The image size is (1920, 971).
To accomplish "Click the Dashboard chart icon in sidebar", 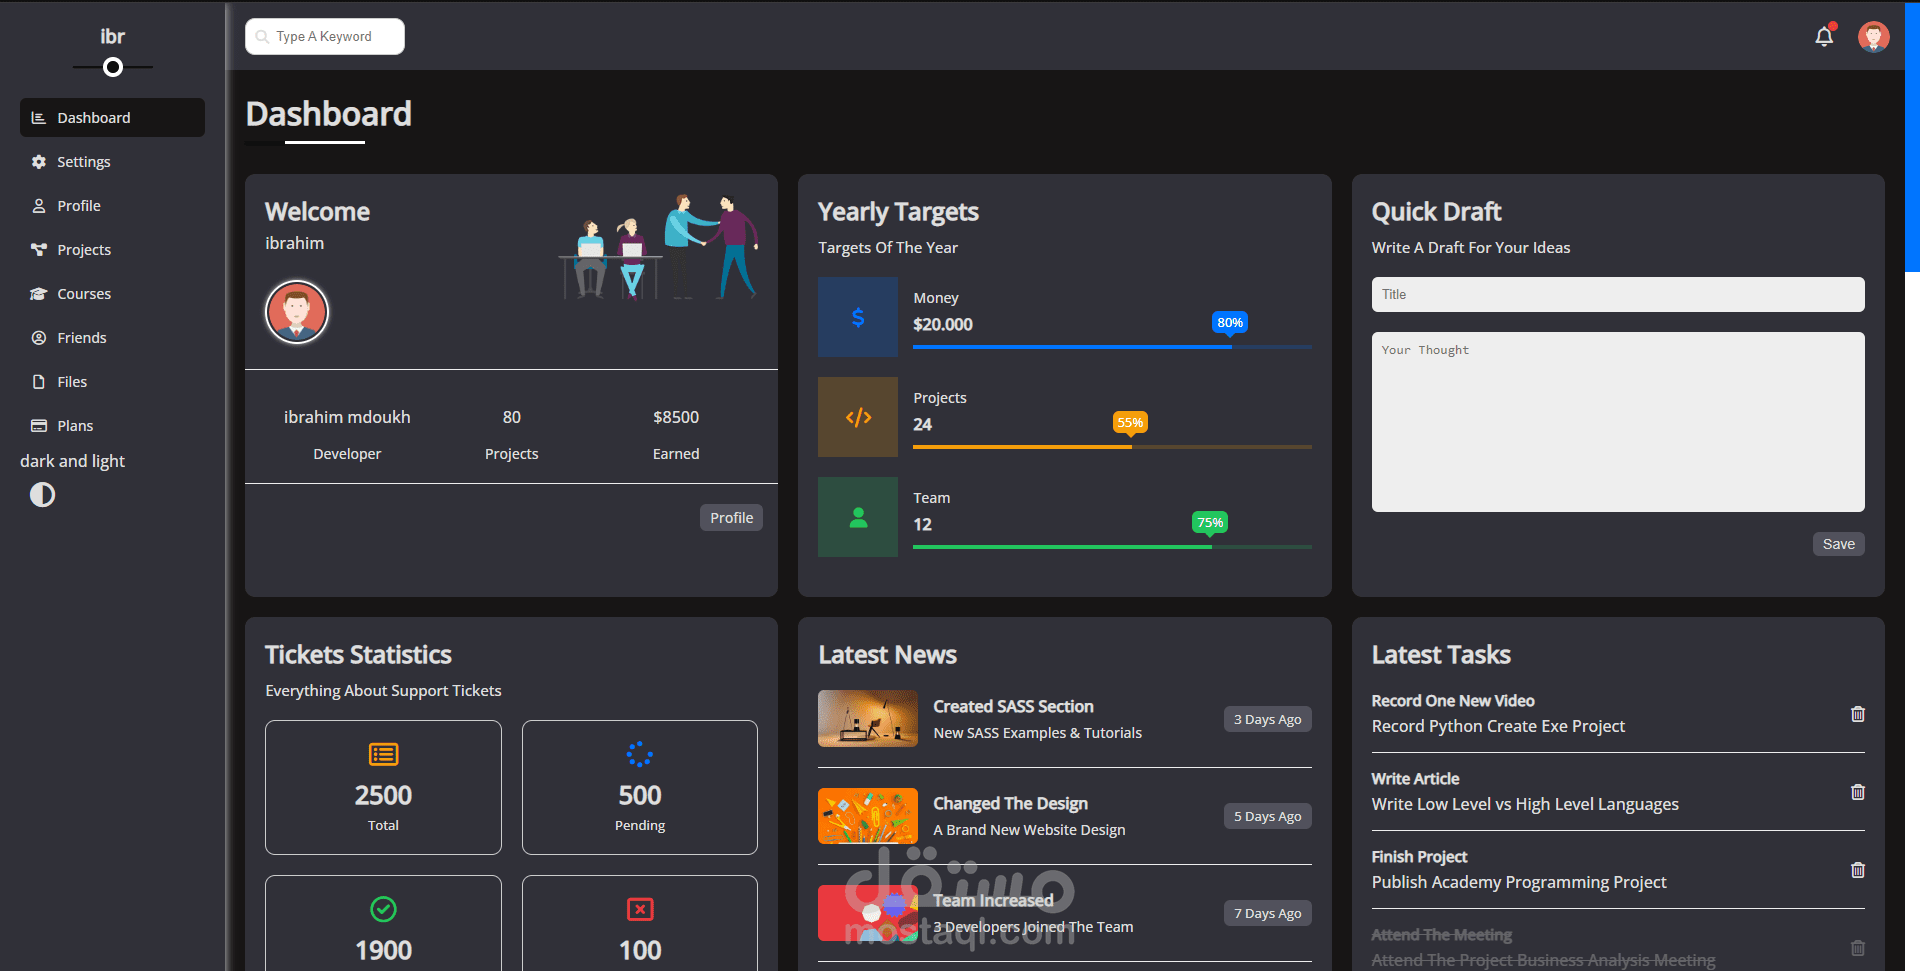I will [x=39, y=118].
